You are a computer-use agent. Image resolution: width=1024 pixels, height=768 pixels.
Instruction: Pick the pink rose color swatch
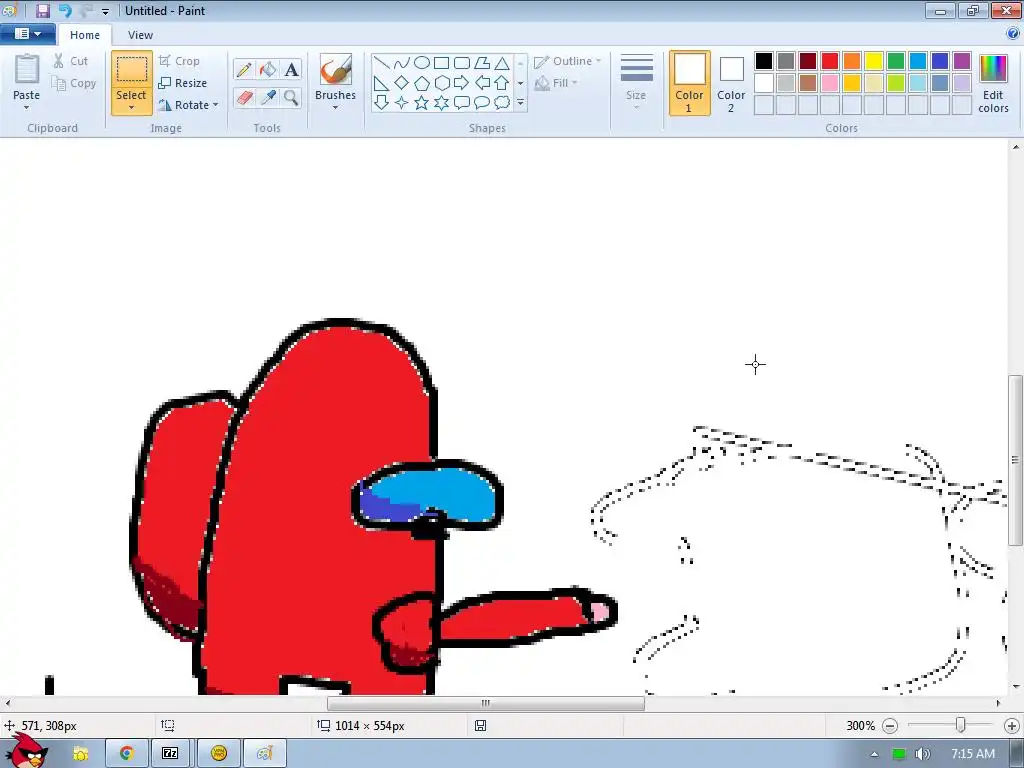click(830, 83)
